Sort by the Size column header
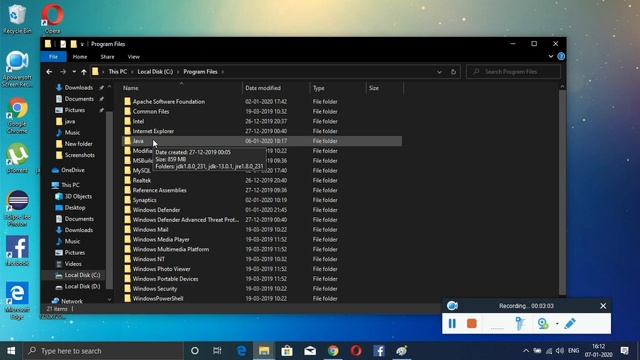 tap(385, 88)
